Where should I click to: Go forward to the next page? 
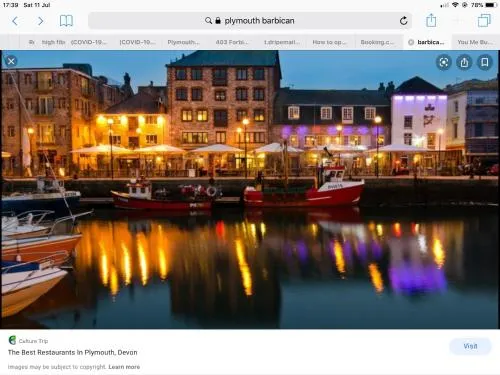(40, 21)
